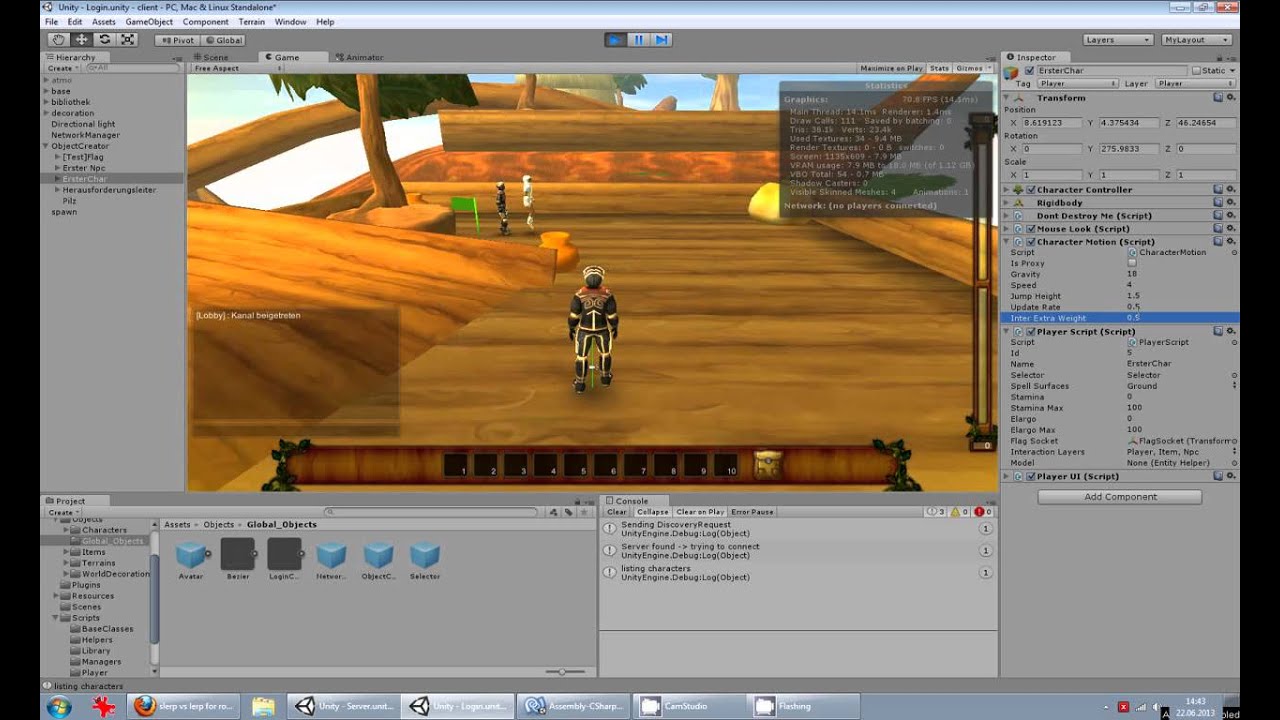Viewport: 1280px width, 720px height.
Task: Toggle the Static checkbox
Action: tap(1196, 71)
